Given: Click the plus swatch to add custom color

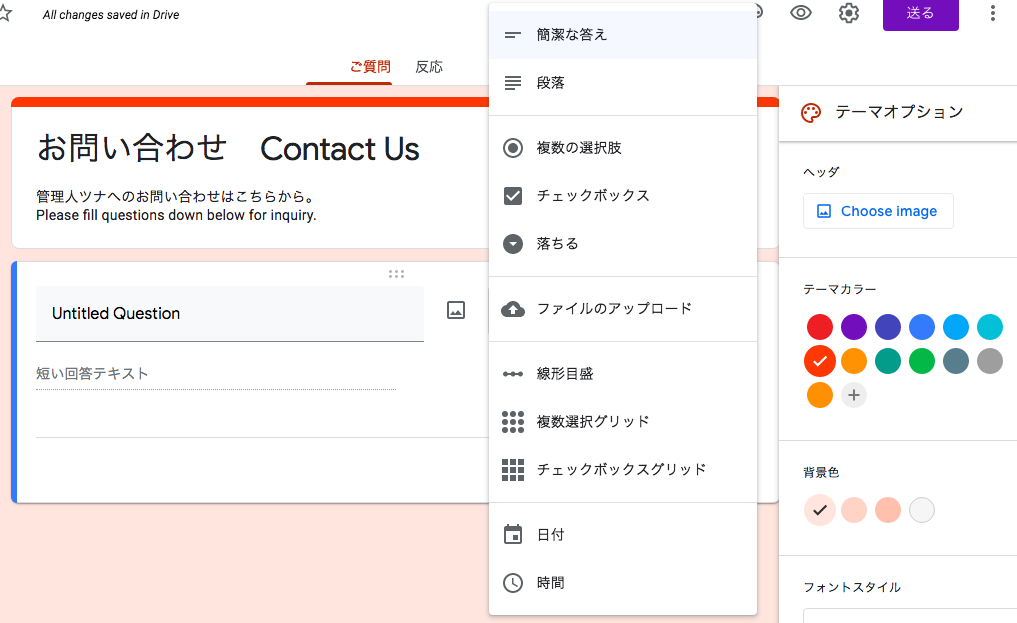Looking at the screenshot, I should coord(853,395).
